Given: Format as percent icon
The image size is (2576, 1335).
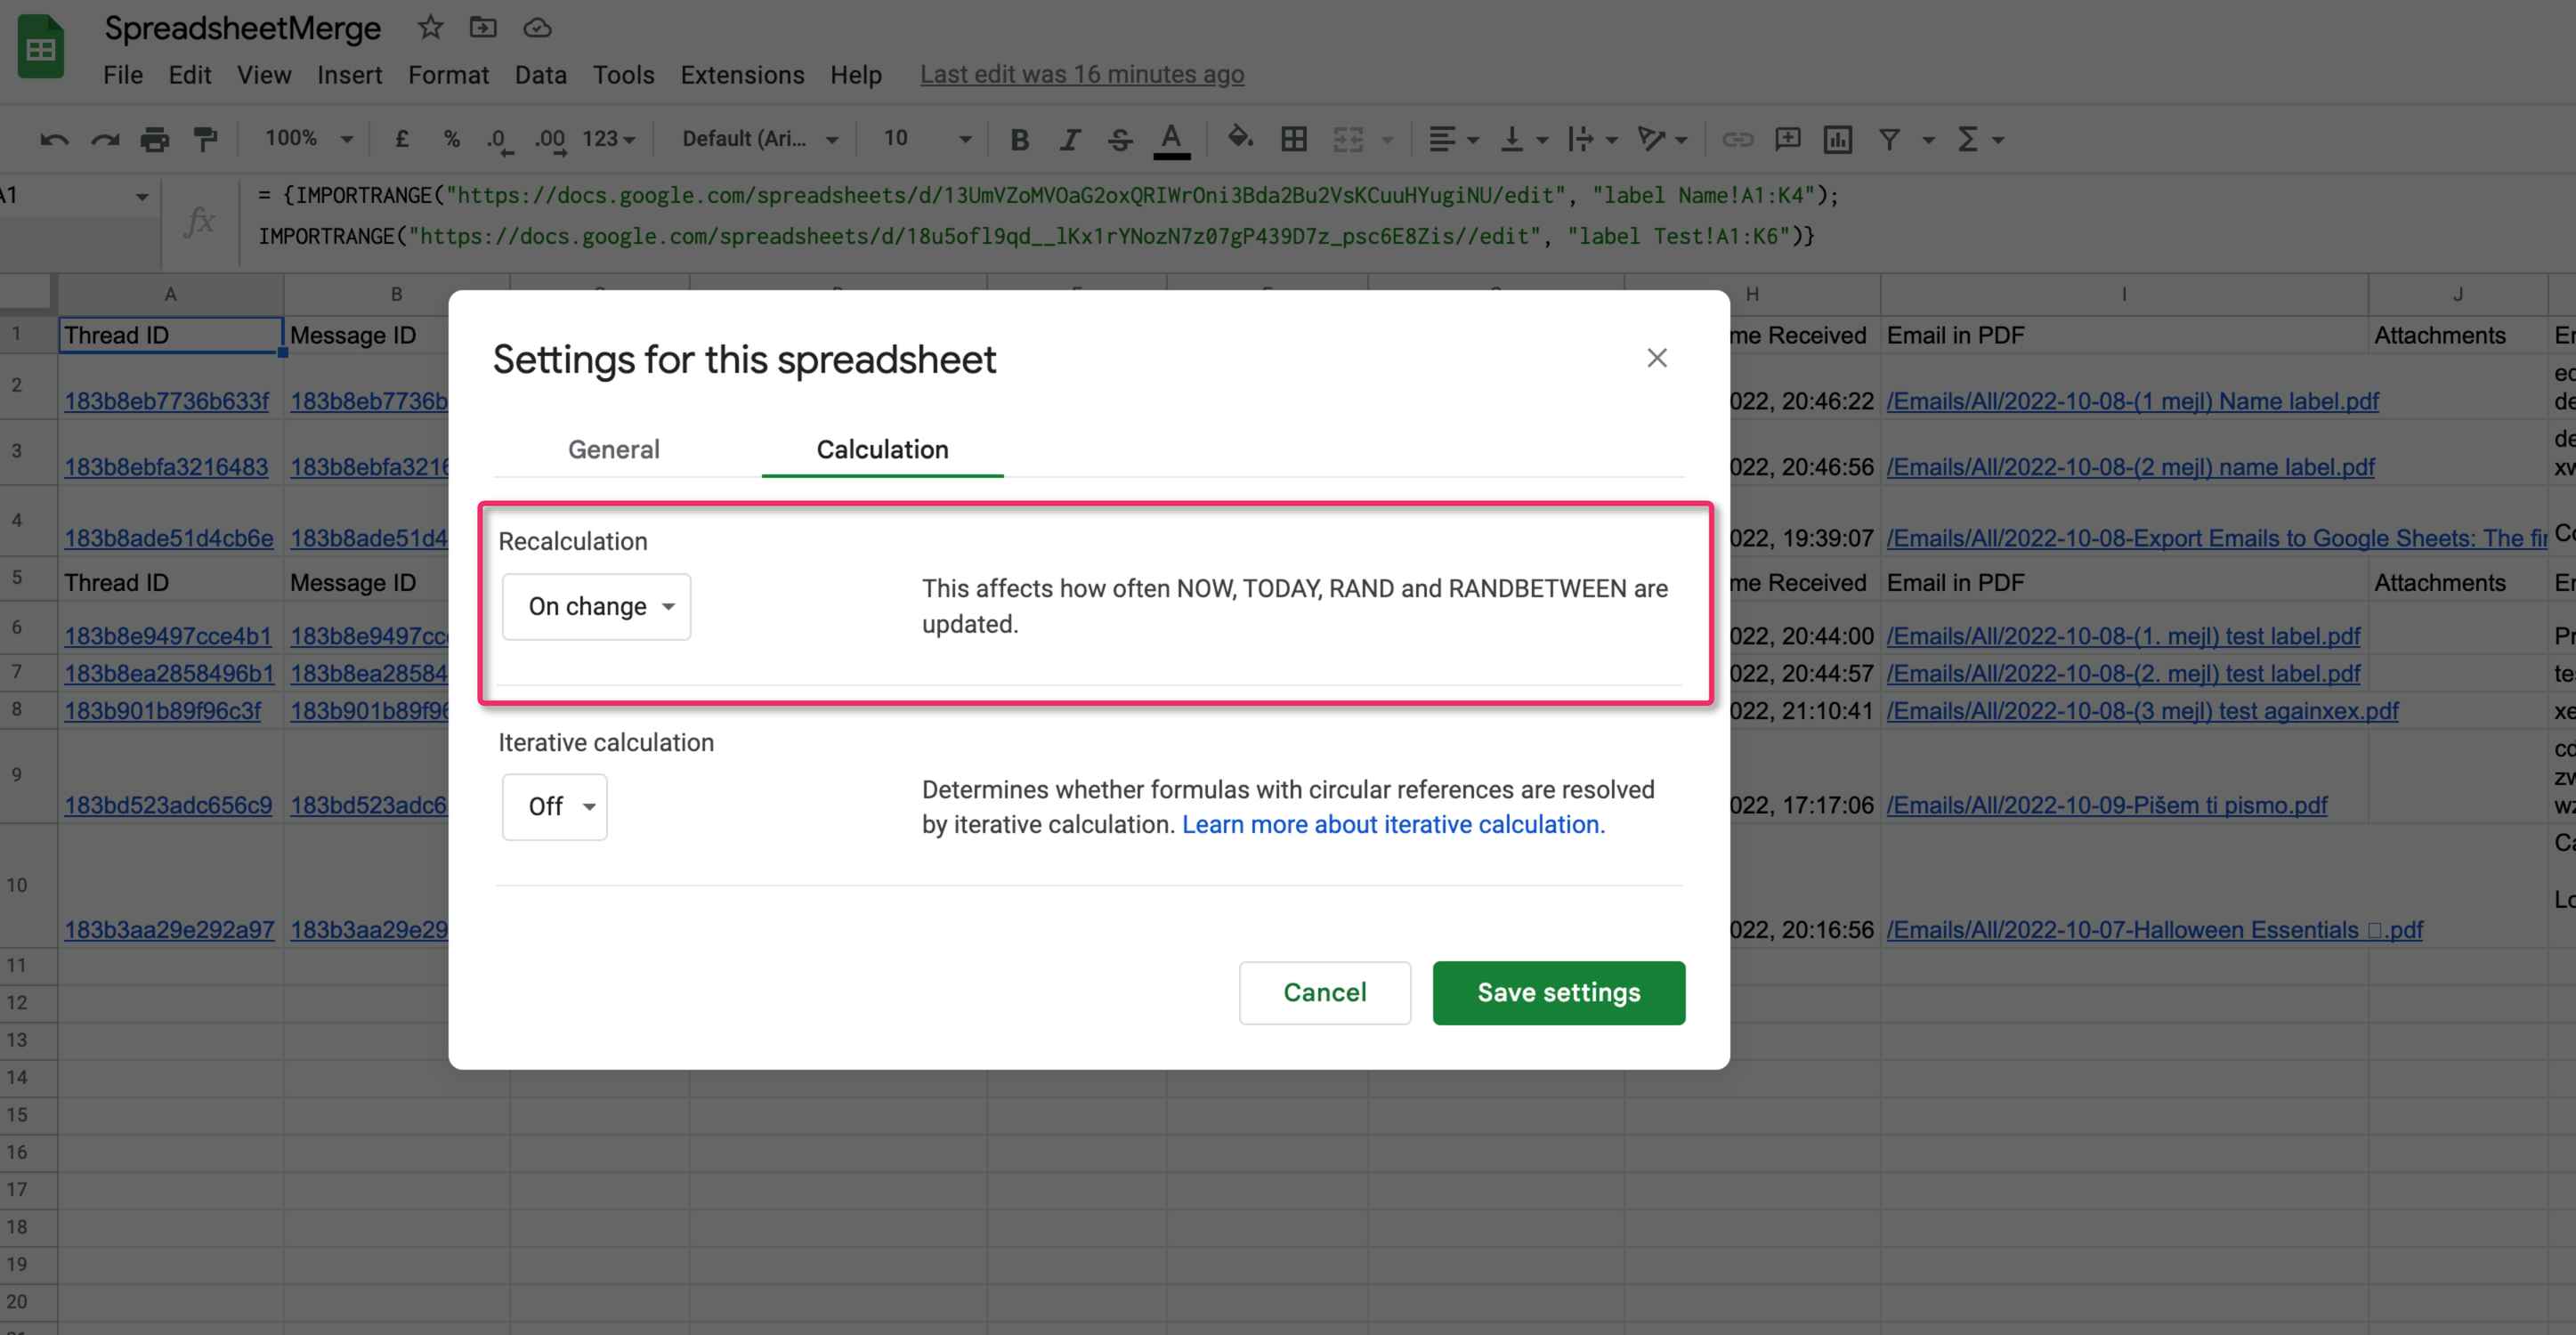Looking at the screenshot, I should click(452, 139).
